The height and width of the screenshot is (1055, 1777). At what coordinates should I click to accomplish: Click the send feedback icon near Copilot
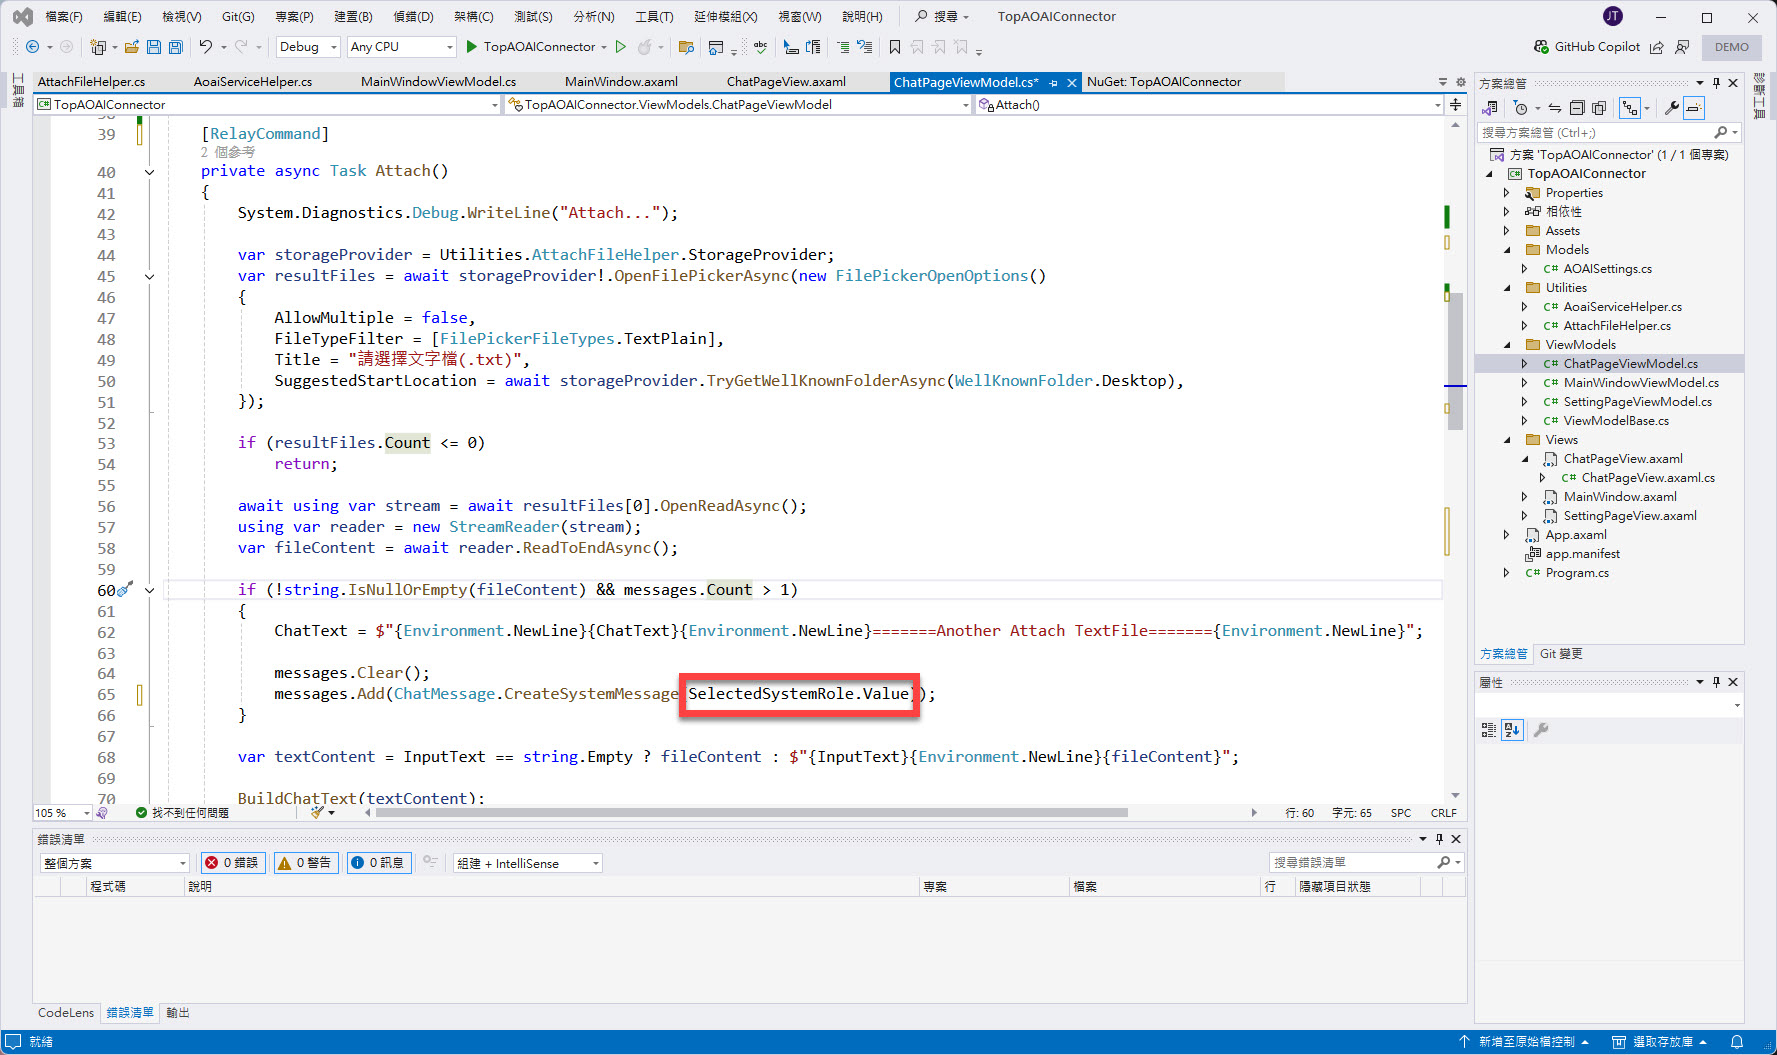click(1683, 47)
